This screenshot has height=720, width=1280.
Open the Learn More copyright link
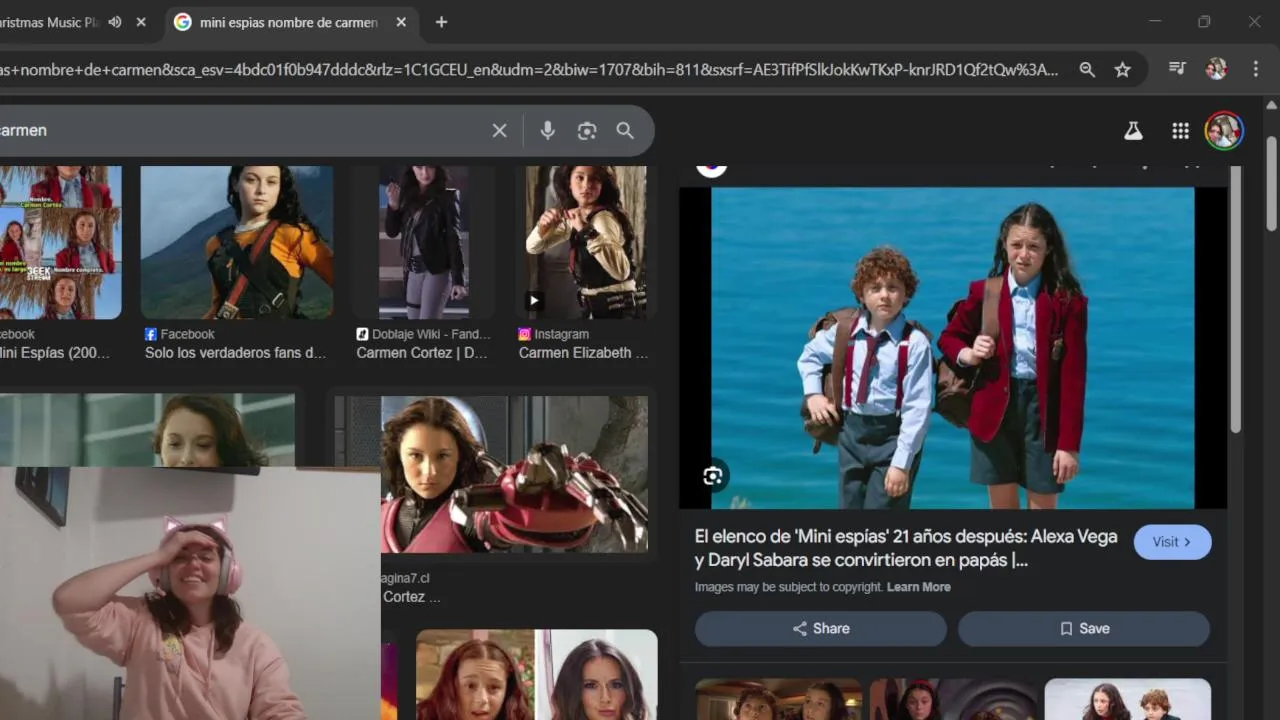(x=918, y=587)
